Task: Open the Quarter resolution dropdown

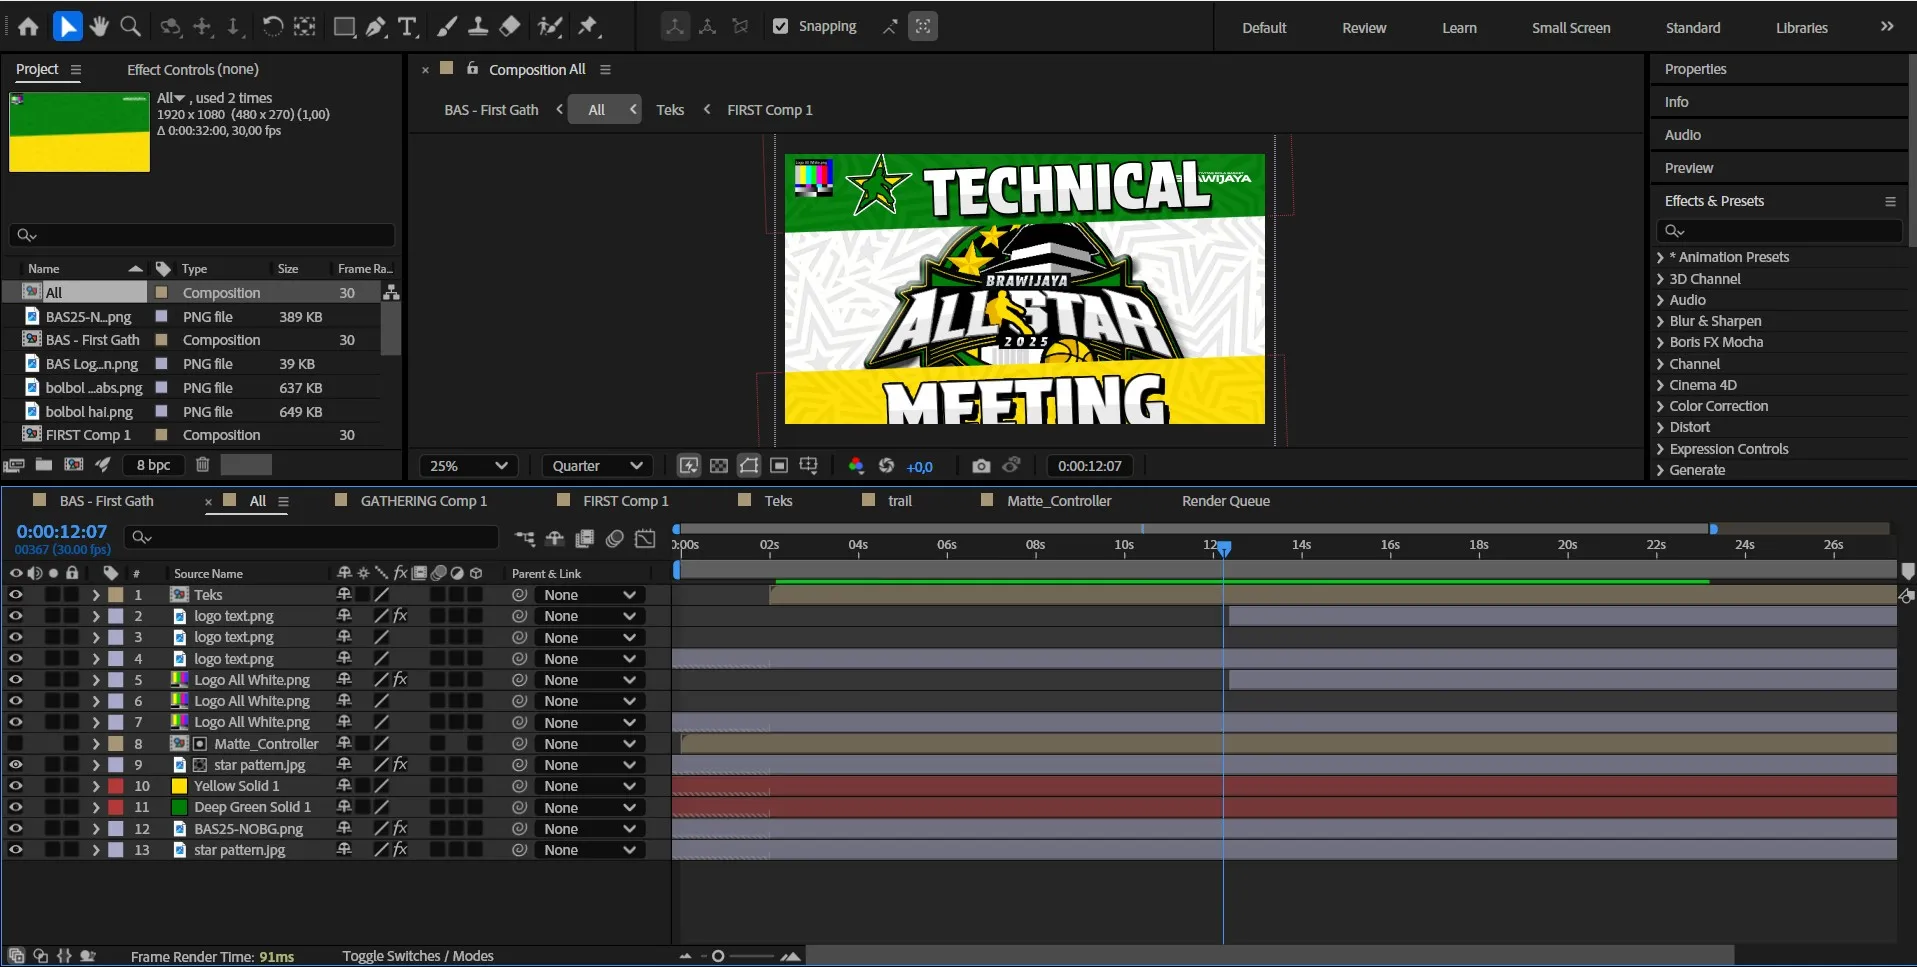Action: pos(597,466)
